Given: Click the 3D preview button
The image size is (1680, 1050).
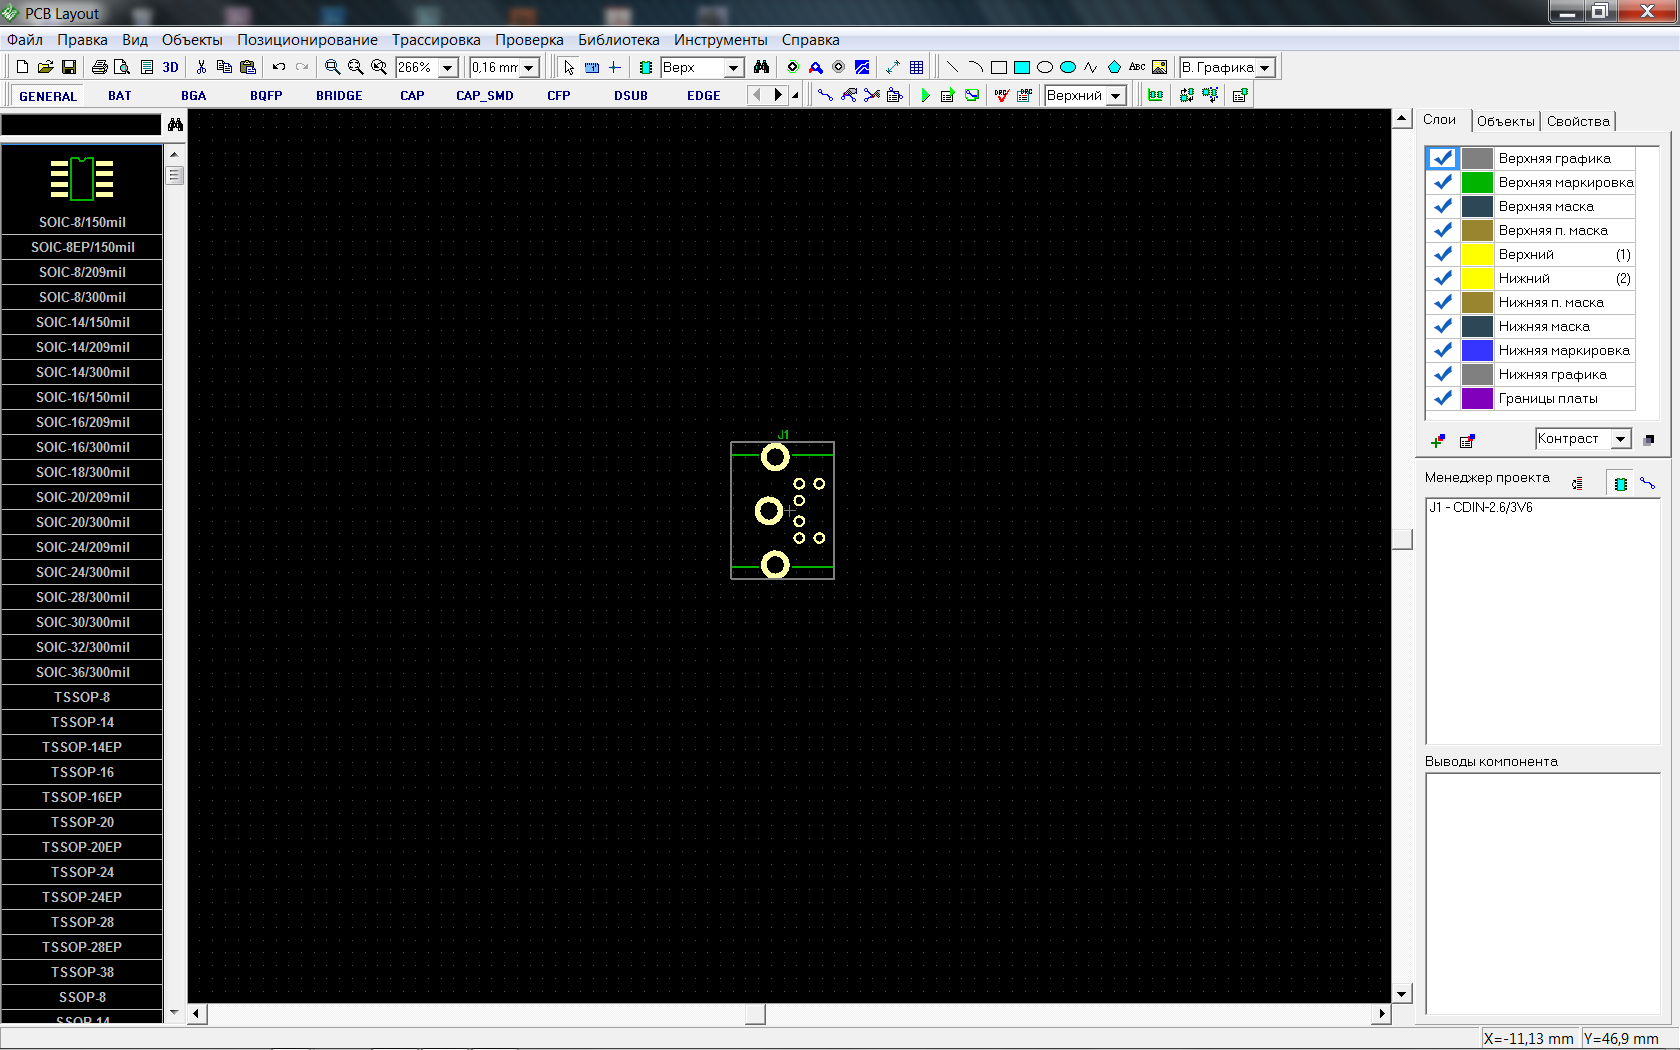Looking at the screenshot, I should coord(170,67).
